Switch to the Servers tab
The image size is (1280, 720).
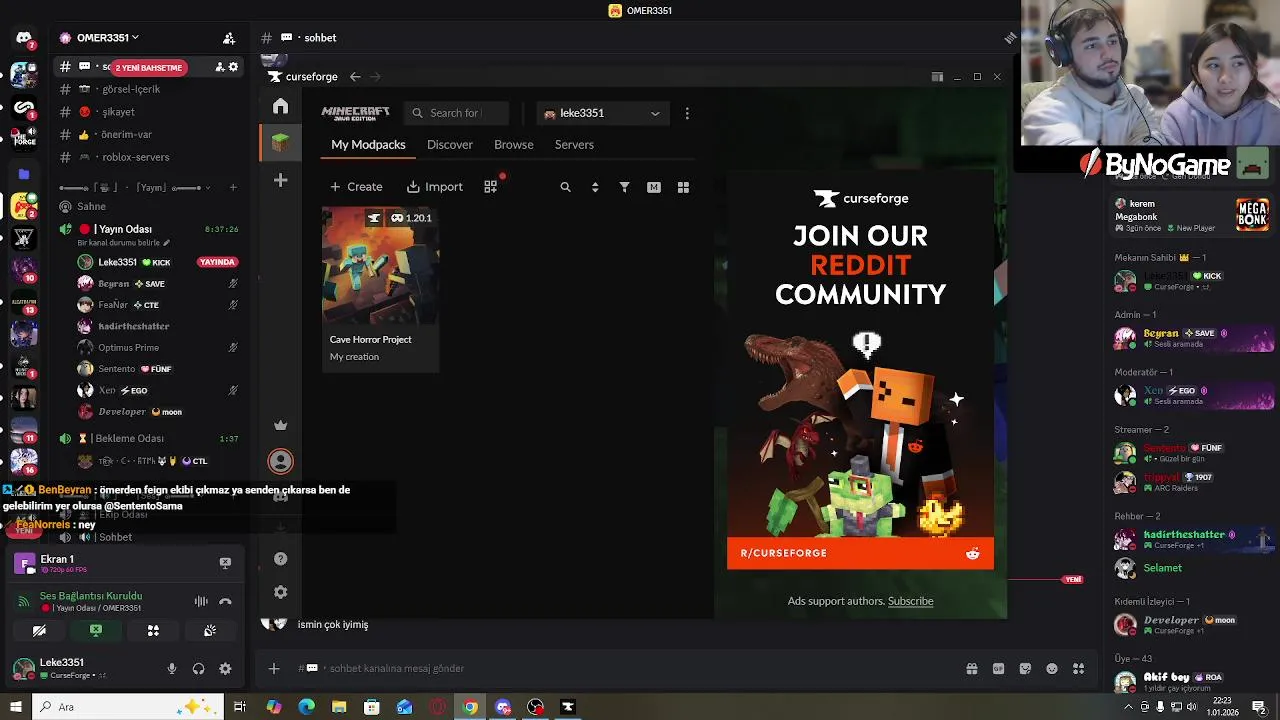point(574,145)
